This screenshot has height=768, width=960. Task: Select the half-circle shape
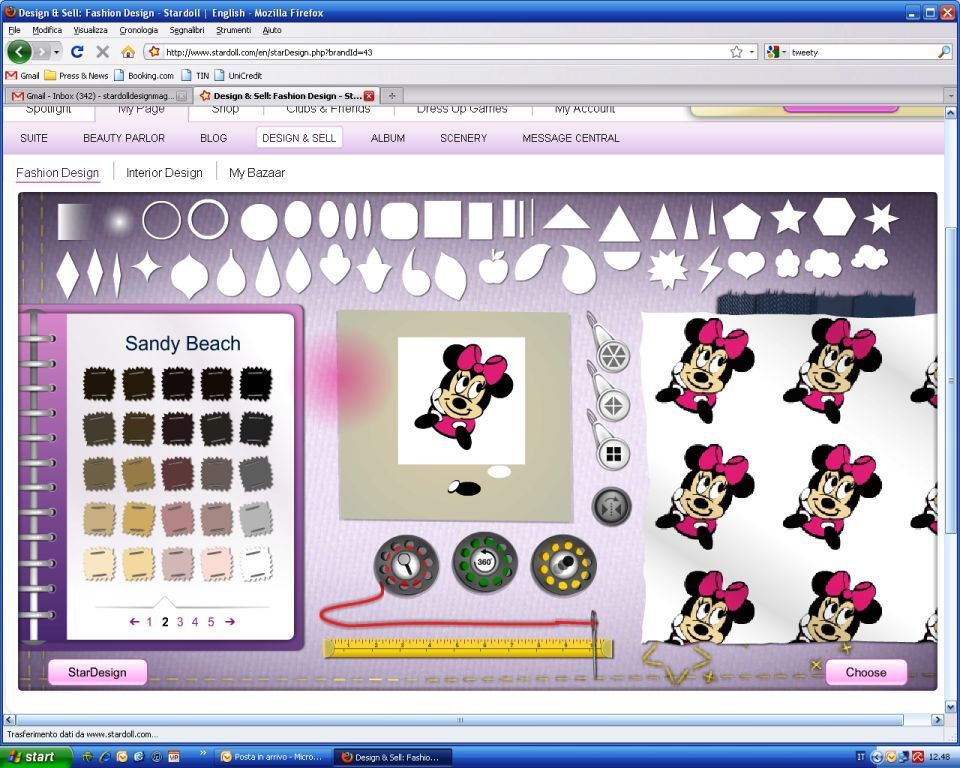coord(621,260)
